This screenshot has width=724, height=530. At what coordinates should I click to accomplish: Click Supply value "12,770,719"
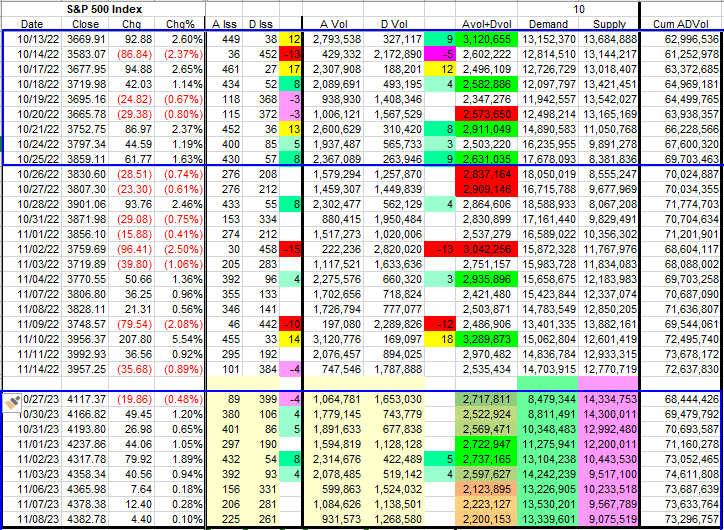click(609, 369)
